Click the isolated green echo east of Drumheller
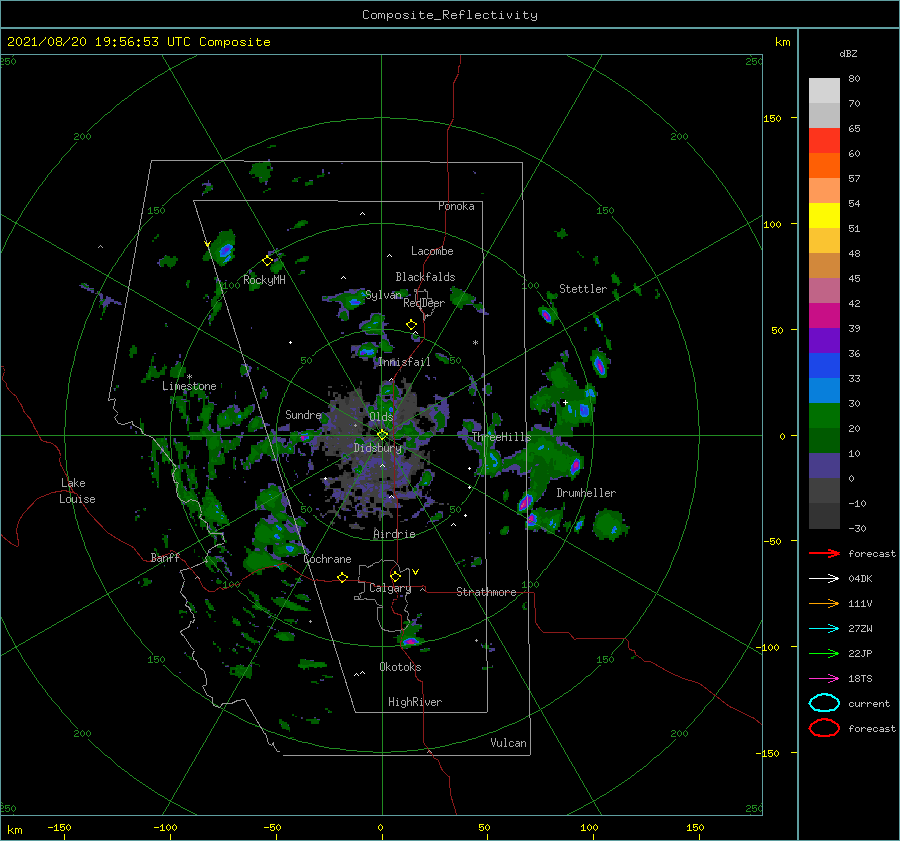The width and height of the screenshot is (900, 841). [x=609, y=525]
